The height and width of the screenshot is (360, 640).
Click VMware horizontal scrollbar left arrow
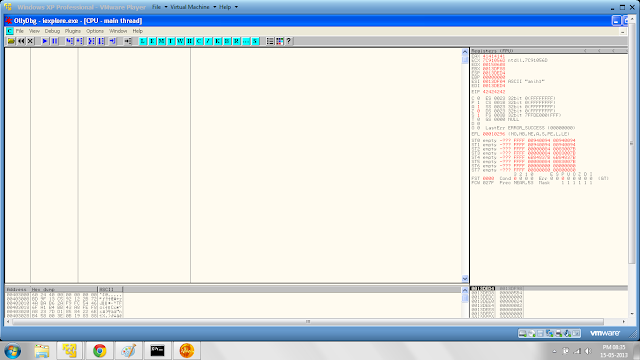[8, 322]
